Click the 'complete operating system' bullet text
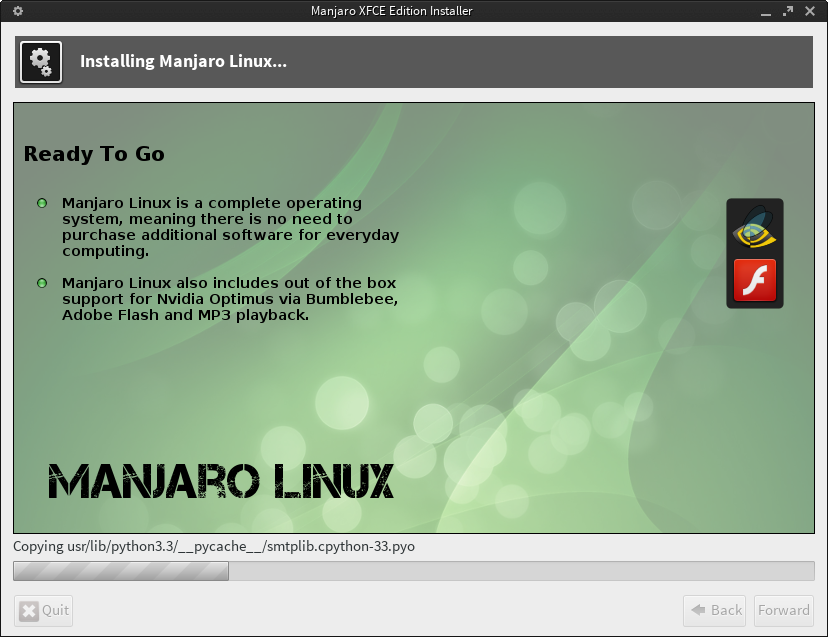Viewport: 828px width, 637px height. coord(230,227)
